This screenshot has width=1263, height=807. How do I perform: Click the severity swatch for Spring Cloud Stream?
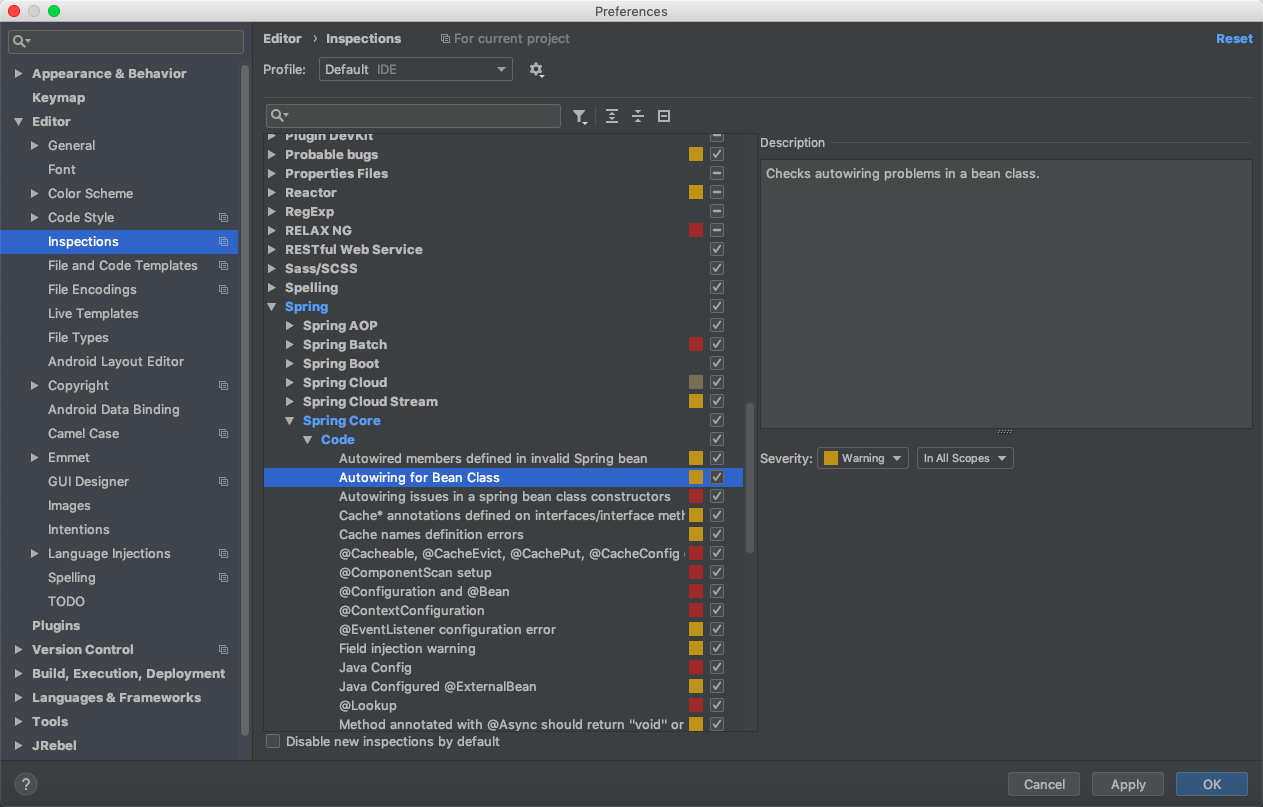[696, 402]
